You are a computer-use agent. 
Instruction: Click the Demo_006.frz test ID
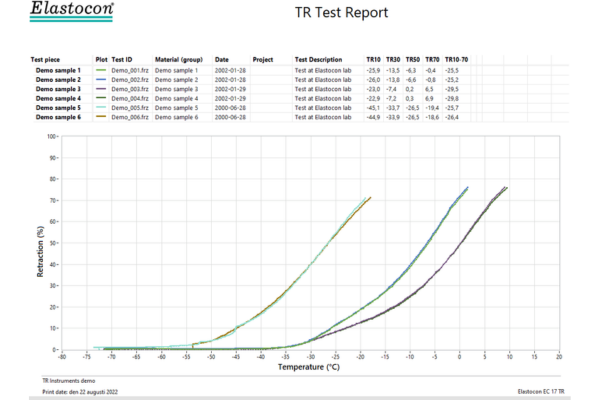pos(129,117)
